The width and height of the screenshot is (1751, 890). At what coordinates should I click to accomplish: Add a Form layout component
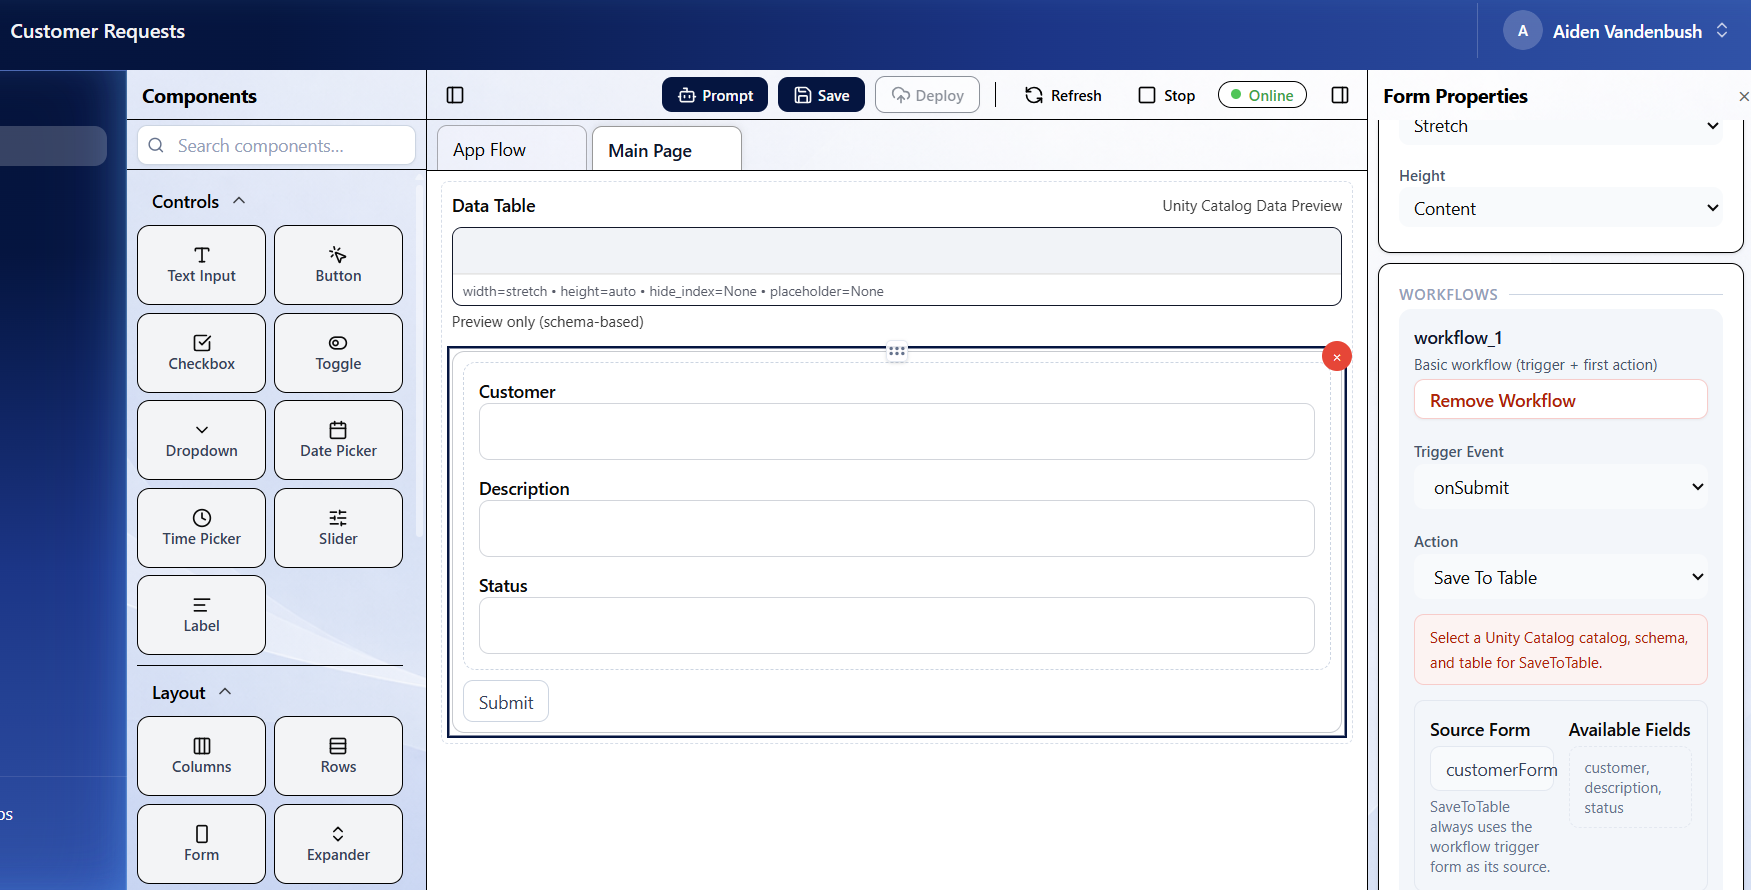201,844
